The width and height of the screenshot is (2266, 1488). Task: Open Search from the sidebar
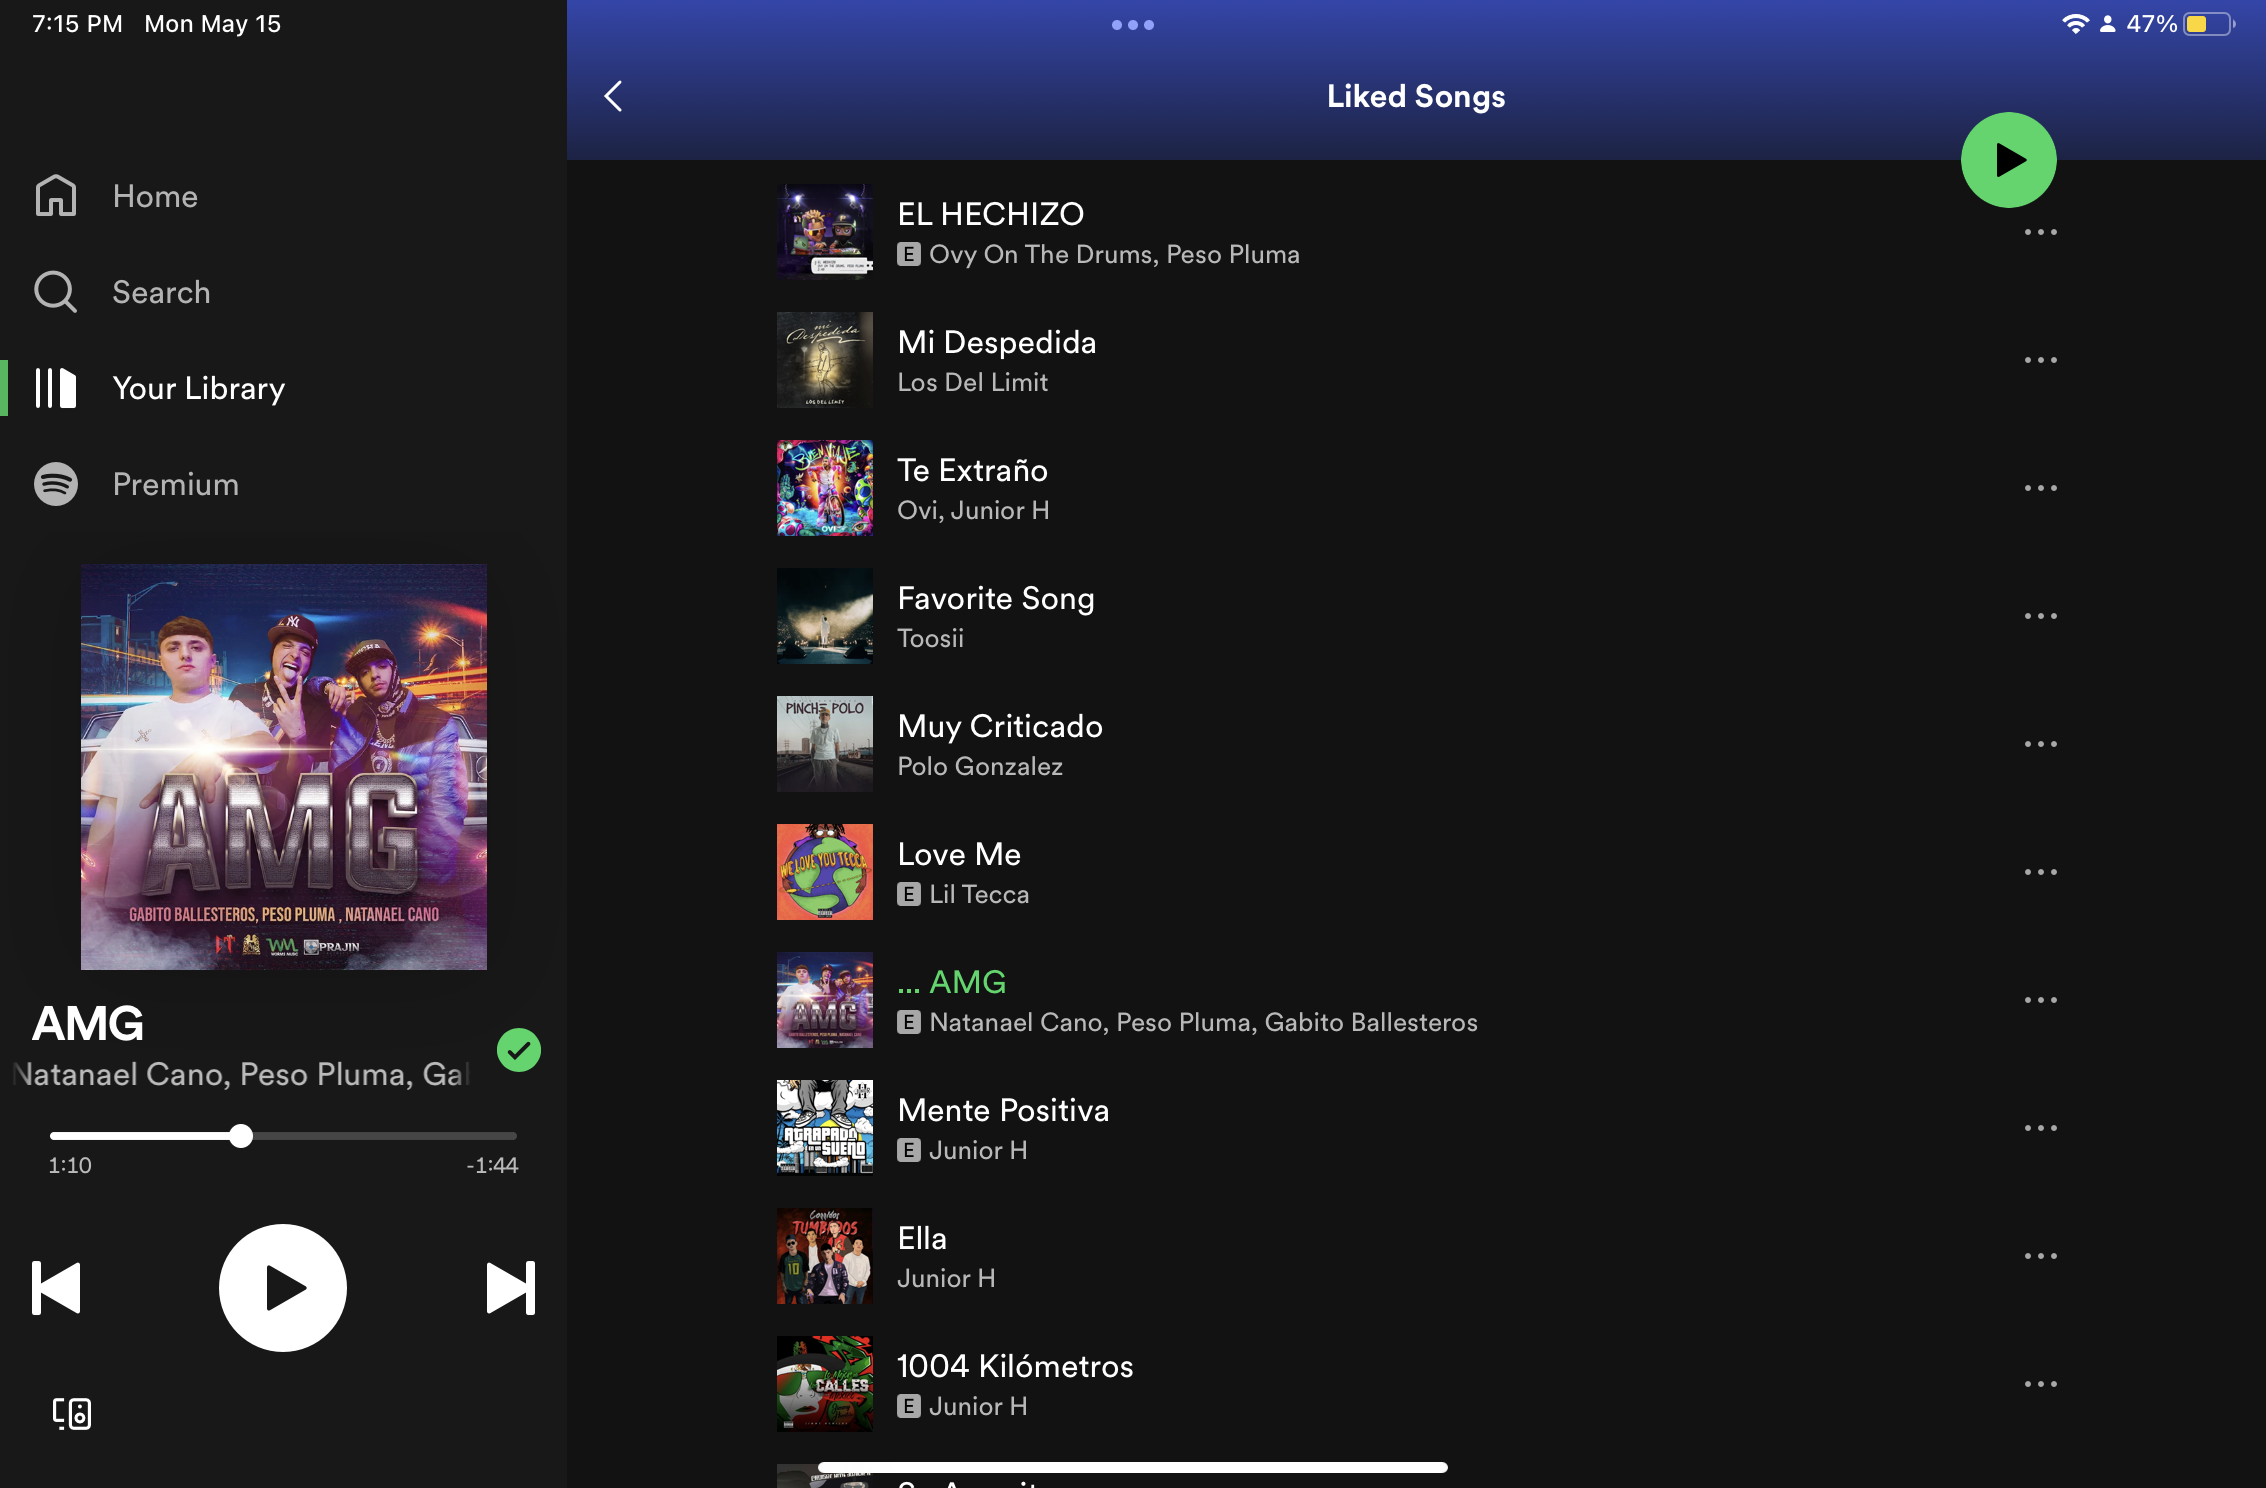(161, 292)
